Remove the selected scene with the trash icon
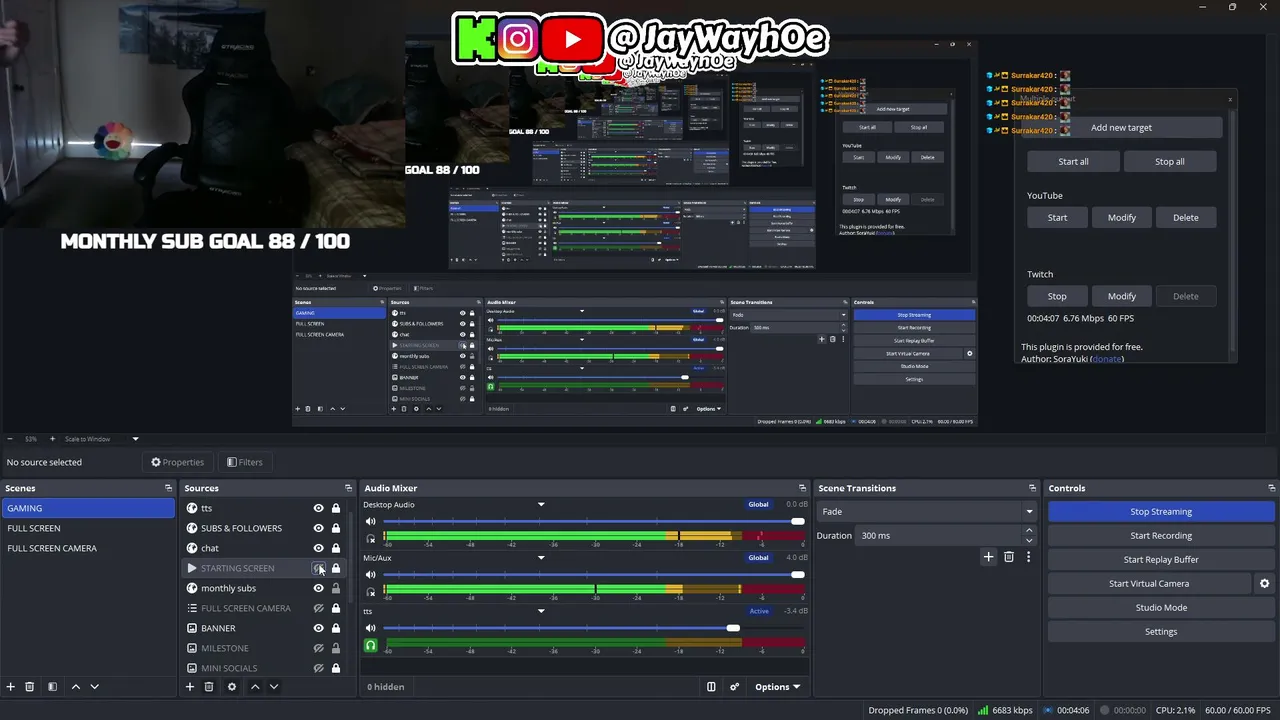Viewport: 1280px width, 720px height. pos(30,687)
